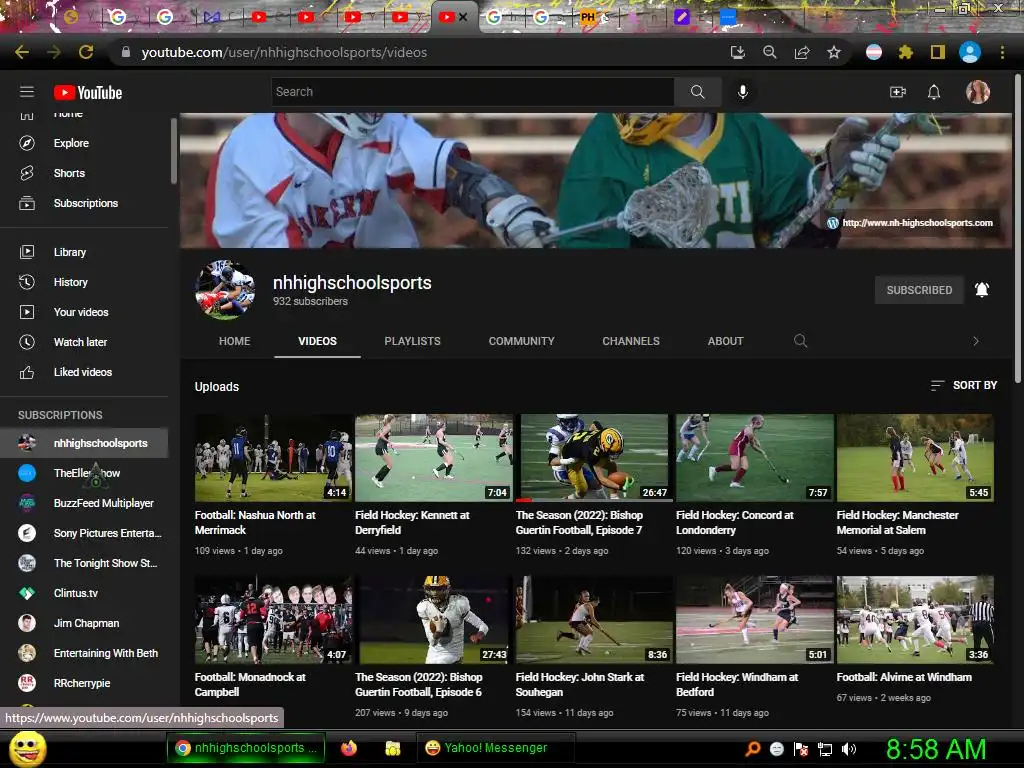
Task: Click the search magnifier button
Action: (x=697, y=92)
